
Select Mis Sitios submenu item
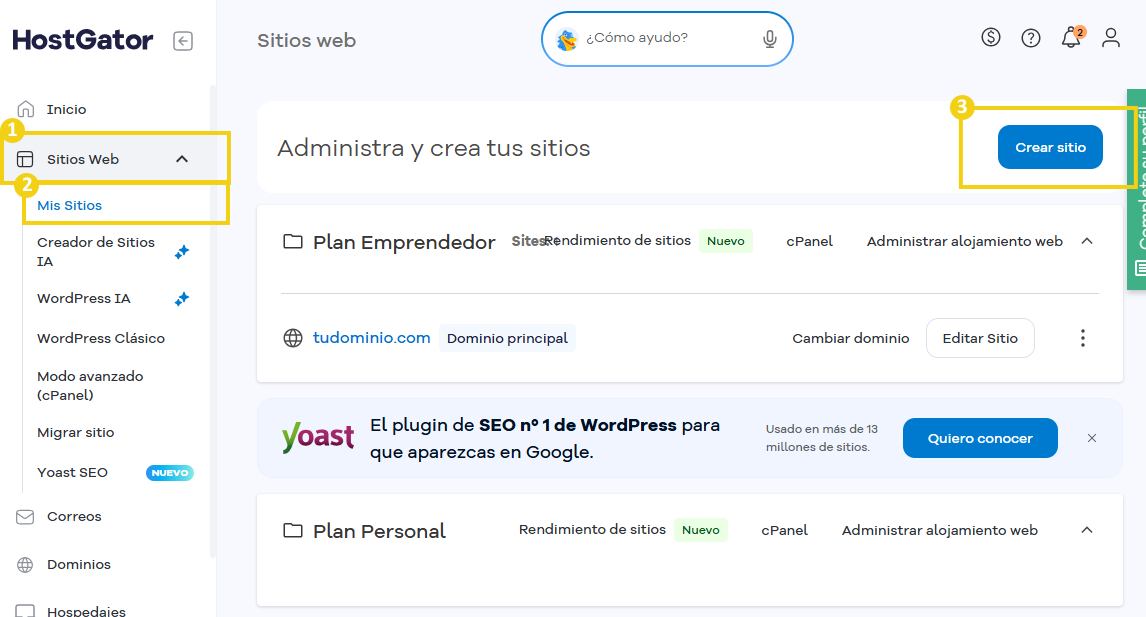tap(69, 205)
